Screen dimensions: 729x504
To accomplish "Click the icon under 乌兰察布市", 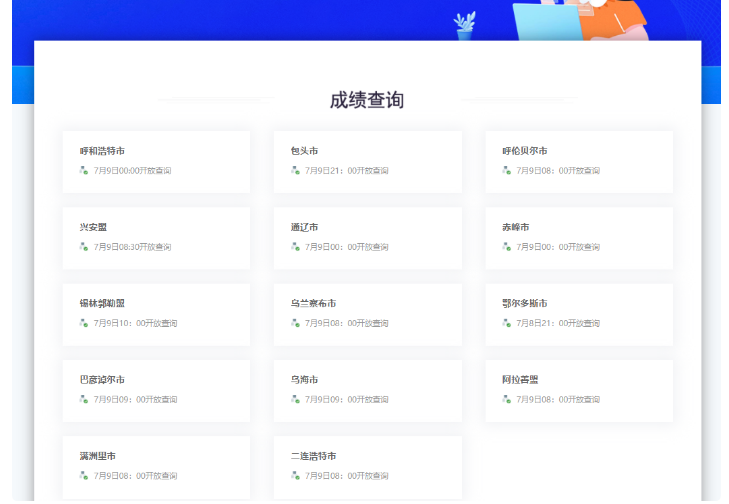I will click(x=295, y=323).
